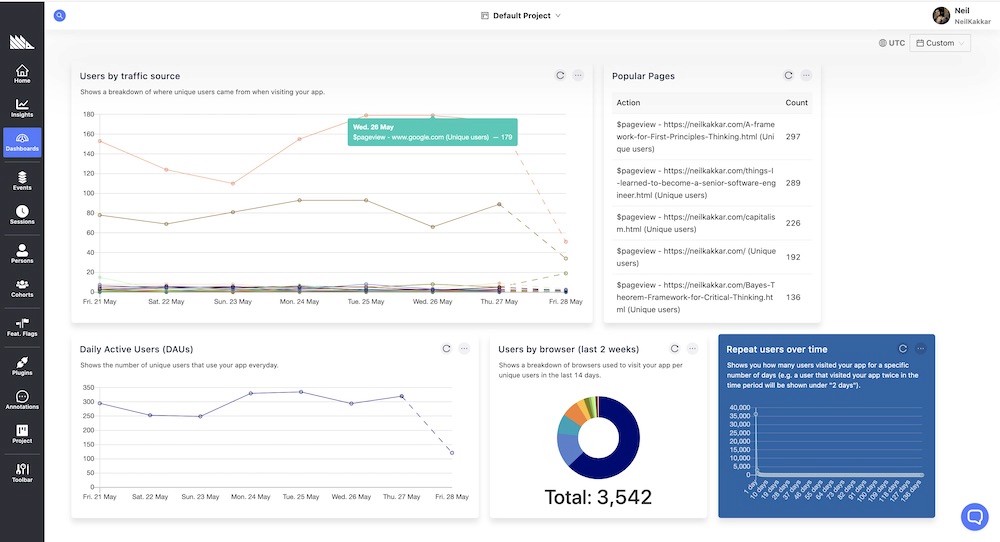Viewport: 1000px width, 542px height.
Task: Open the Custom date range dropdown
Action: click(x=940, y=43)
